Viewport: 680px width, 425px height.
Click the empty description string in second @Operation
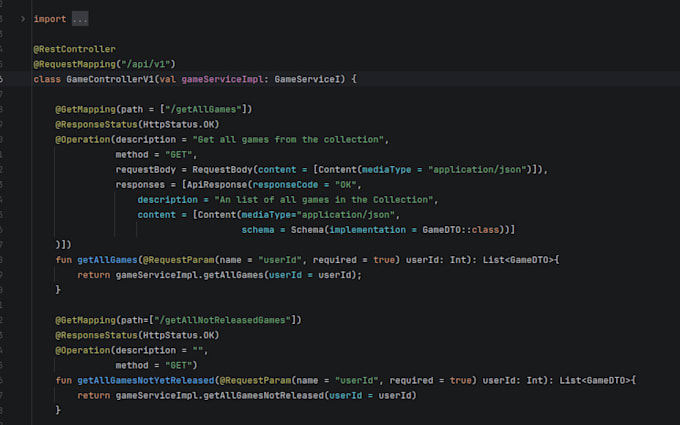198,350
